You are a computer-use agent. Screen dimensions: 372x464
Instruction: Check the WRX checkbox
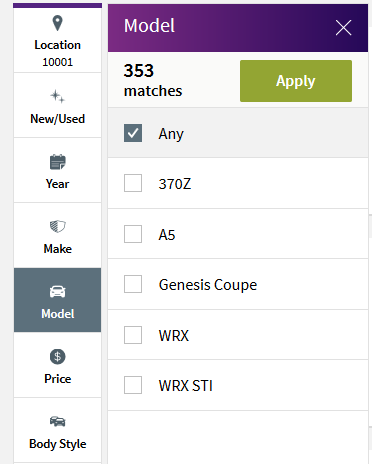133,335
